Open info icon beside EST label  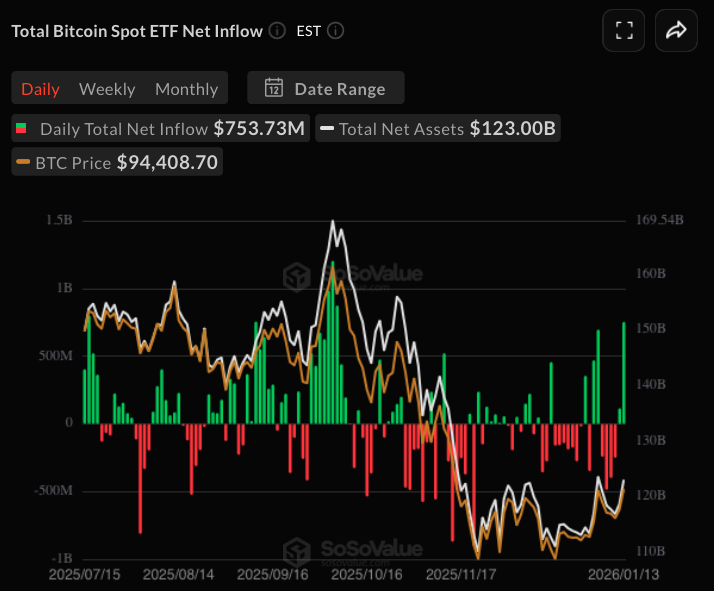[336, 31]
